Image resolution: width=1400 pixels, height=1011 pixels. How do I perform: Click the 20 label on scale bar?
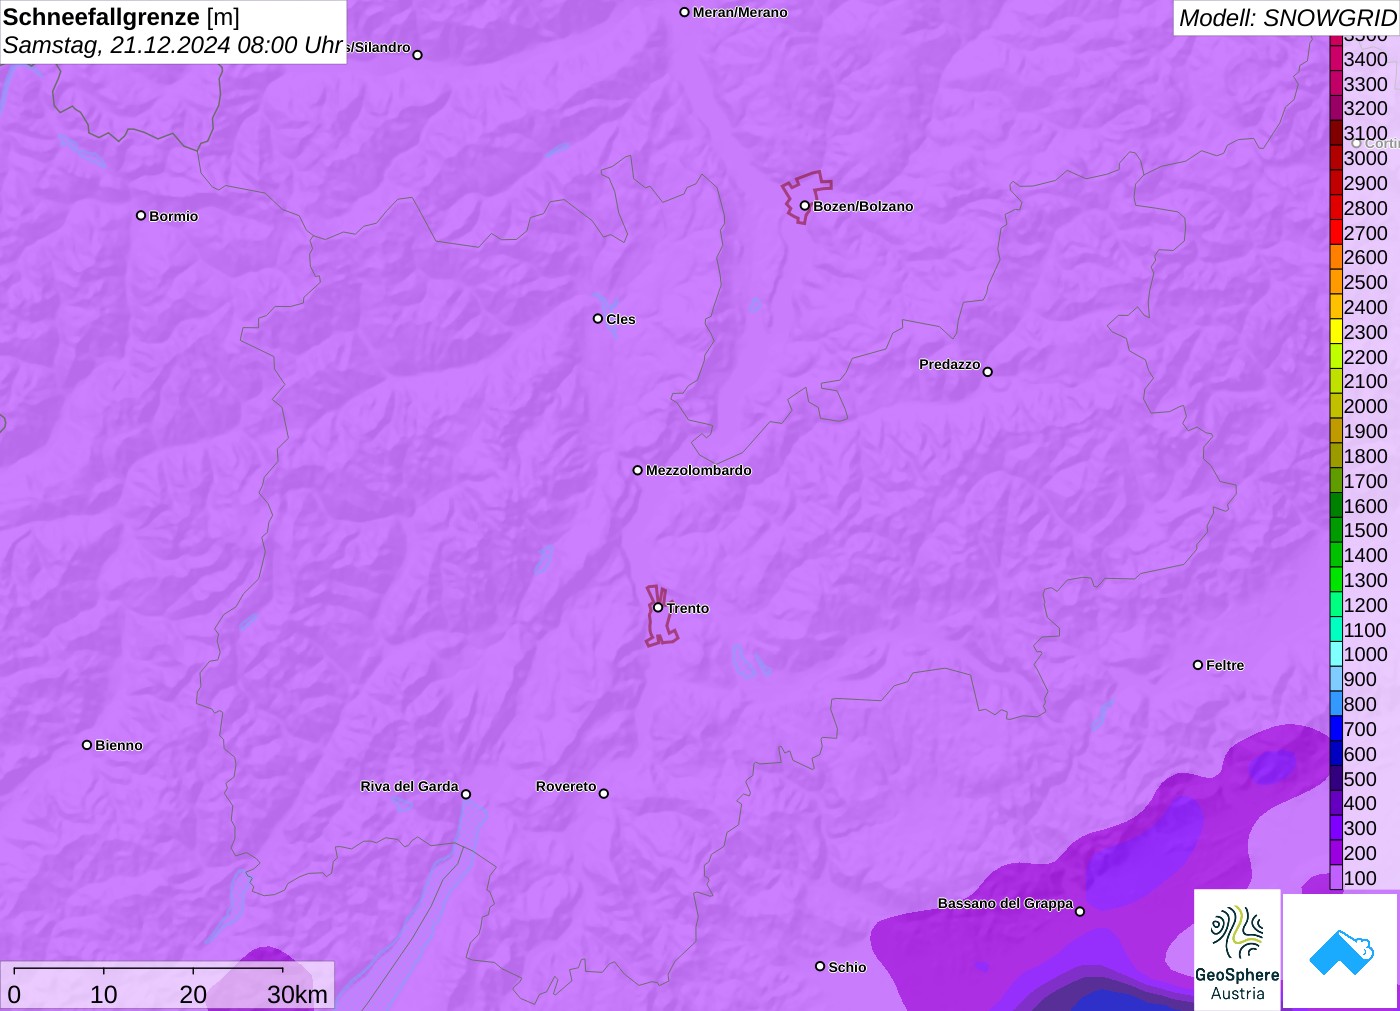pos(193,994)
